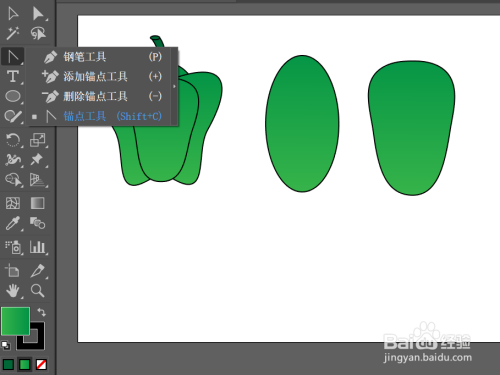Viewport: 500px width, 375px height.
Task: Select the Direct Selection tool
Action: [38, 14]
